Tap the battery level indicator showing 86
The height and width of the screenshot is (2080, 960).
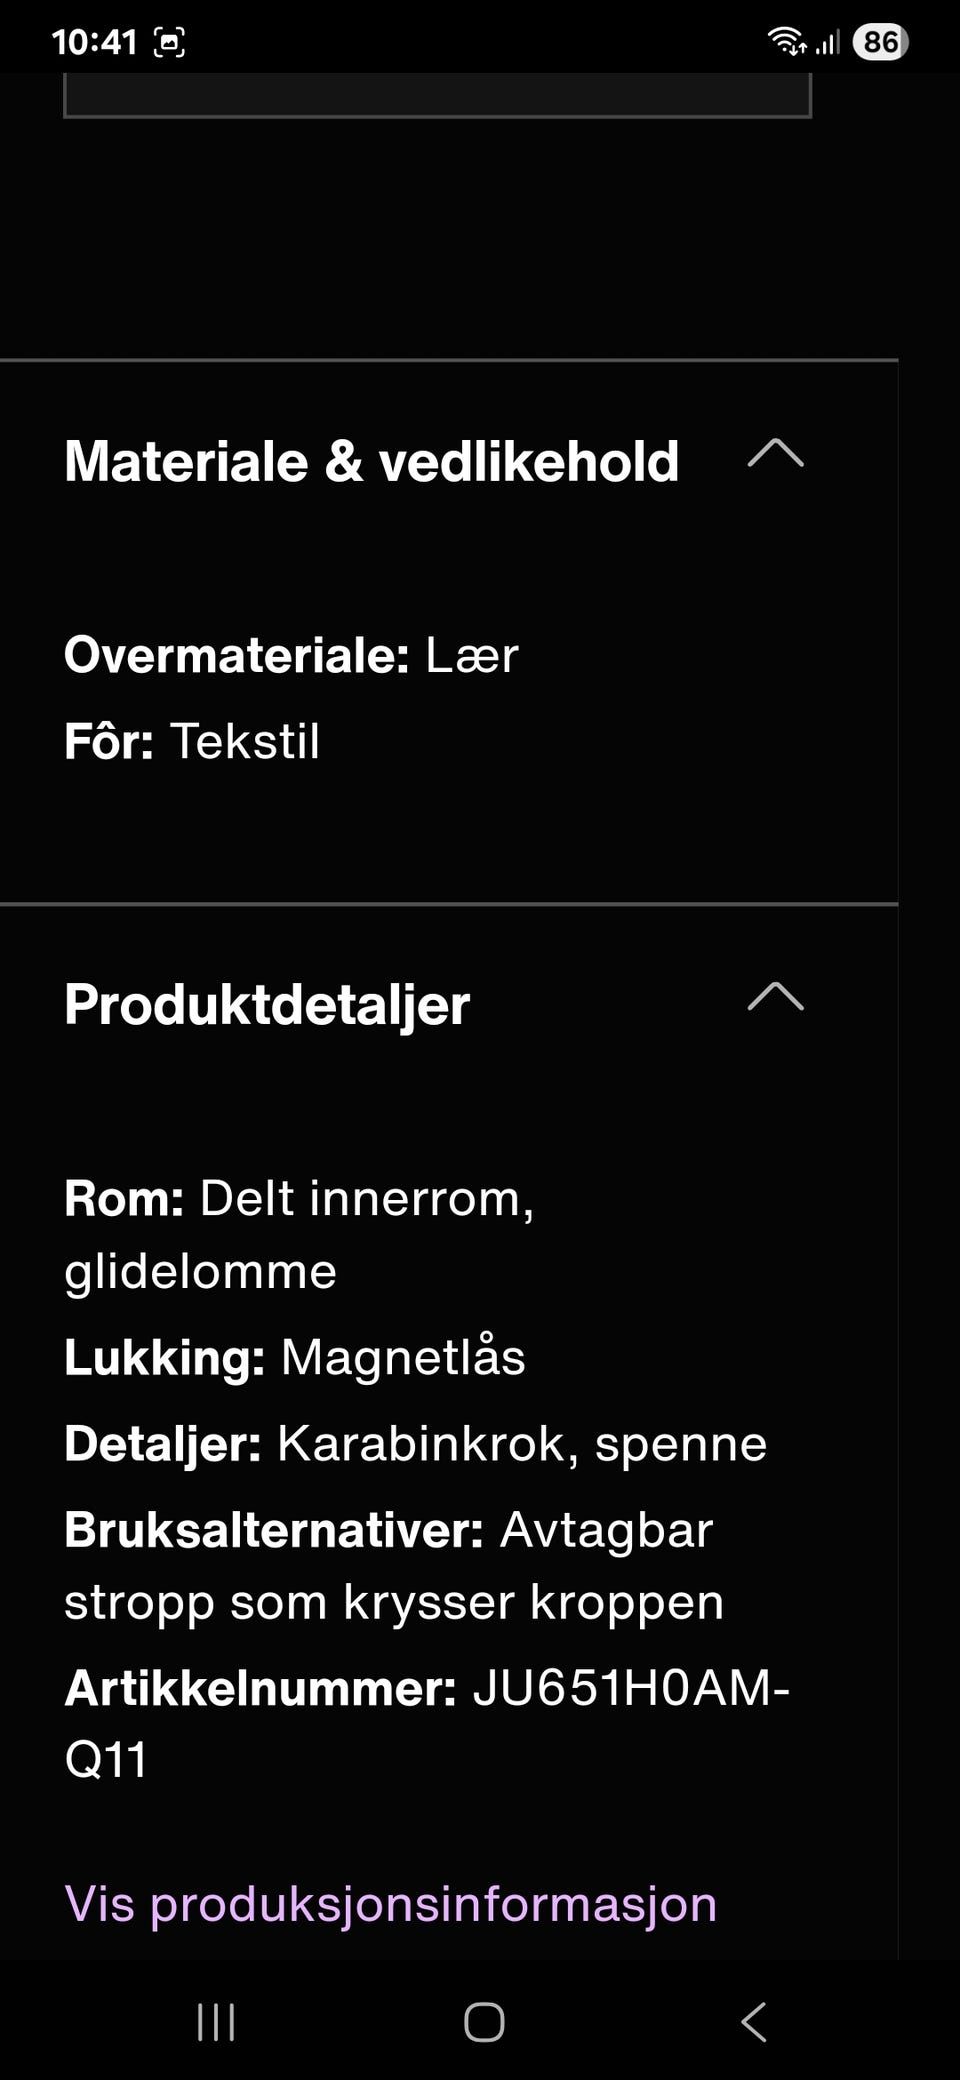click(880, 42)
